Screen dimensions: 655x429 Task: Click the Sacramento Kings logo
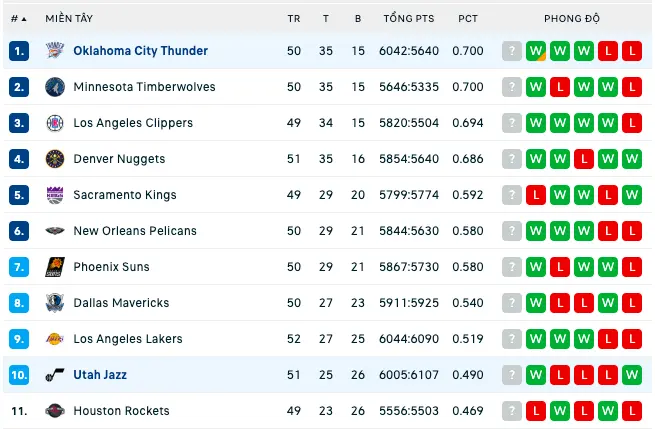point(55,195)
